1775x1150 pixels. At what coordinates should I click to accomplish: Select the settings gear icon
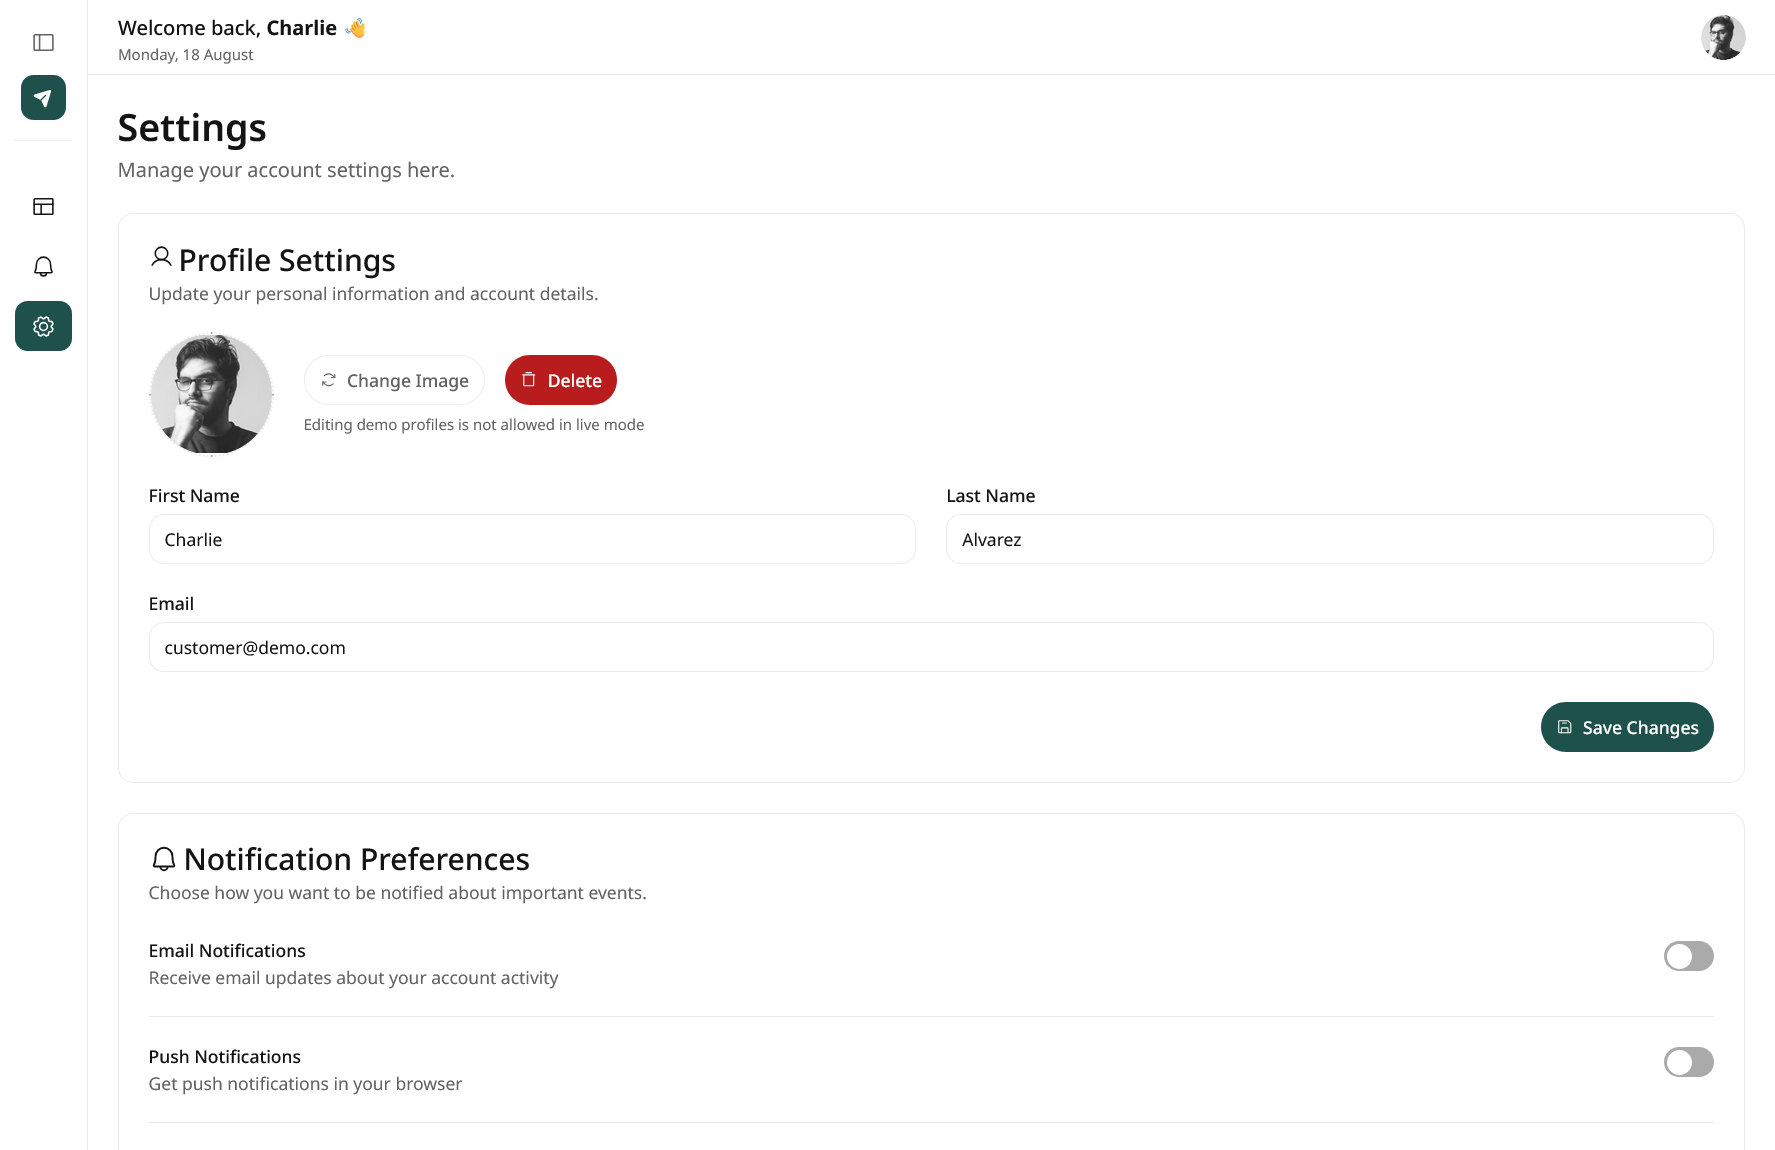click(x=43, y=326)
